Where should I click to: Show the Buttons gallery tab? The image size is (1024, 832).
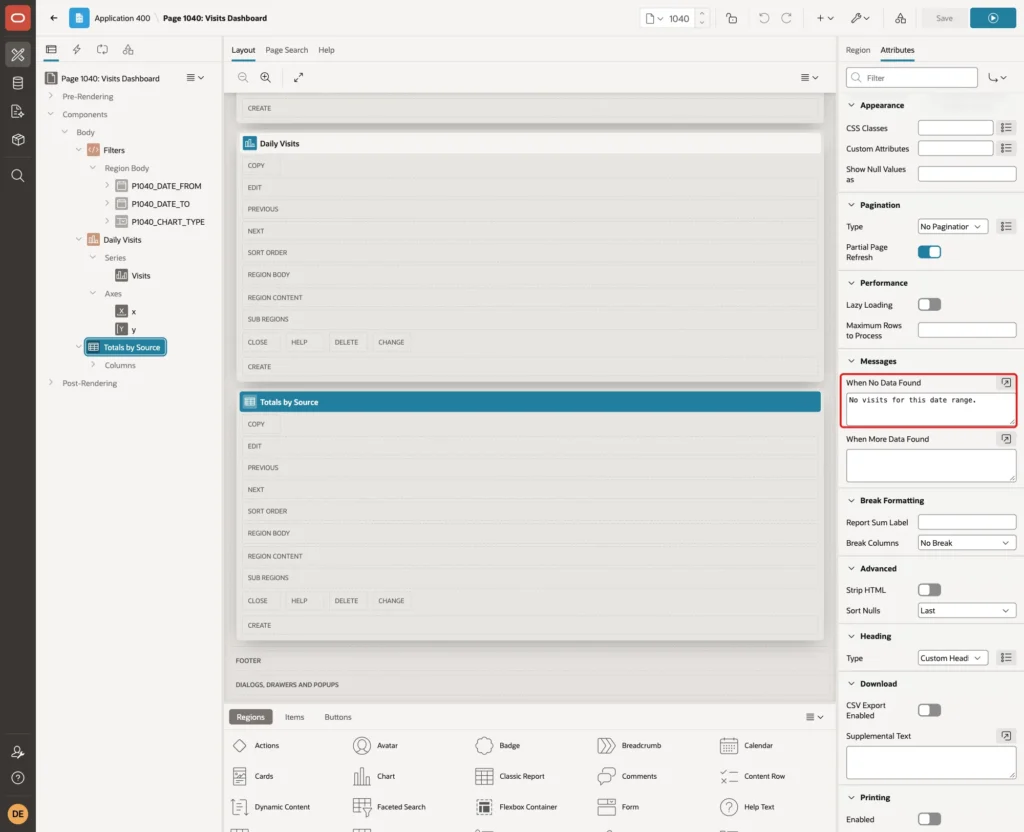(x=338, y=717)
